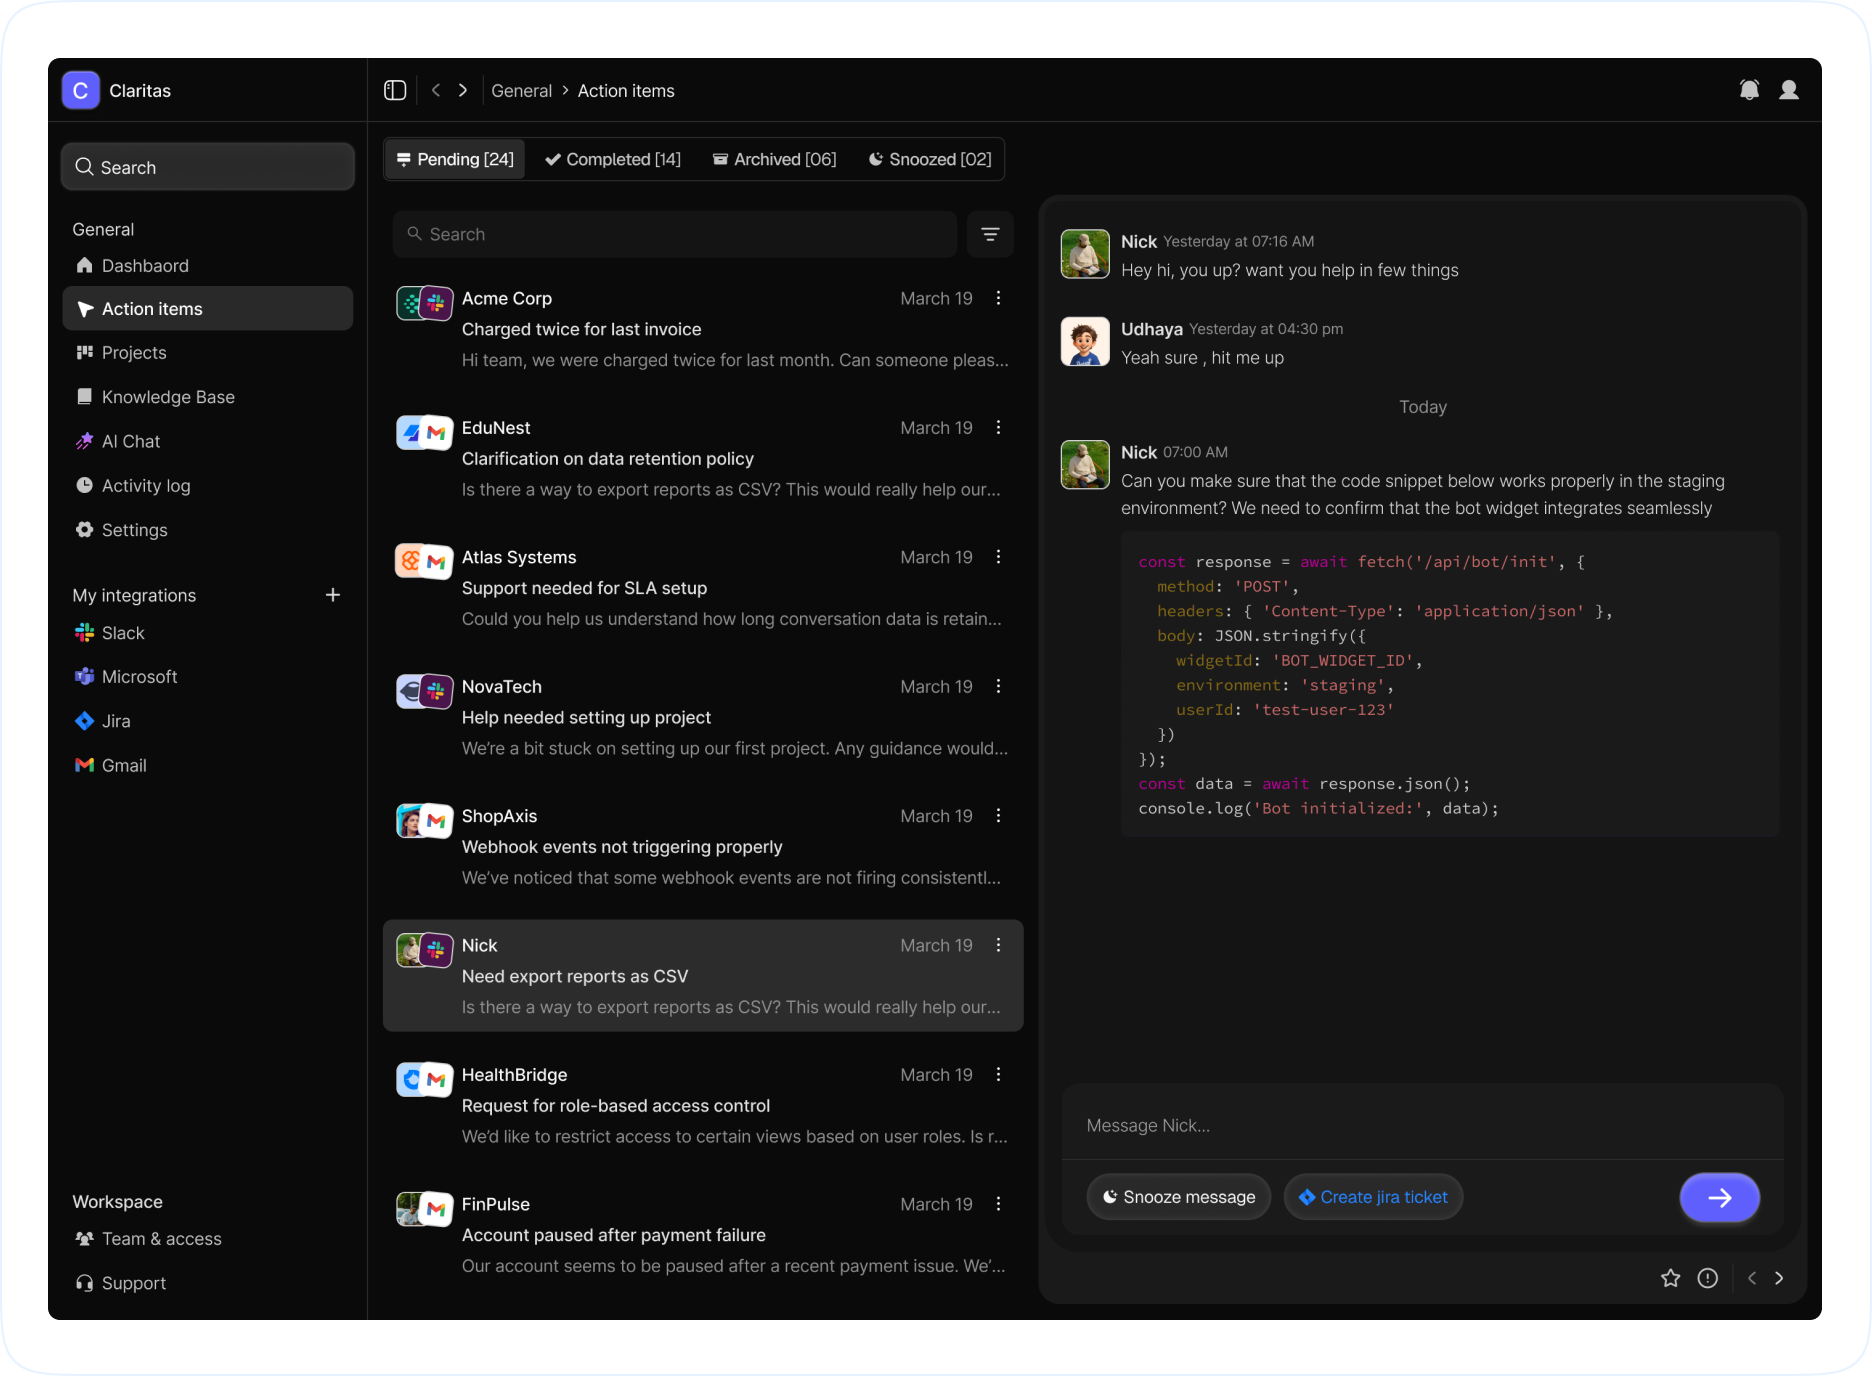Open more options for ShopAxis item
Viewport: 1872px width, 1376px height.
[x=998, y=816]
